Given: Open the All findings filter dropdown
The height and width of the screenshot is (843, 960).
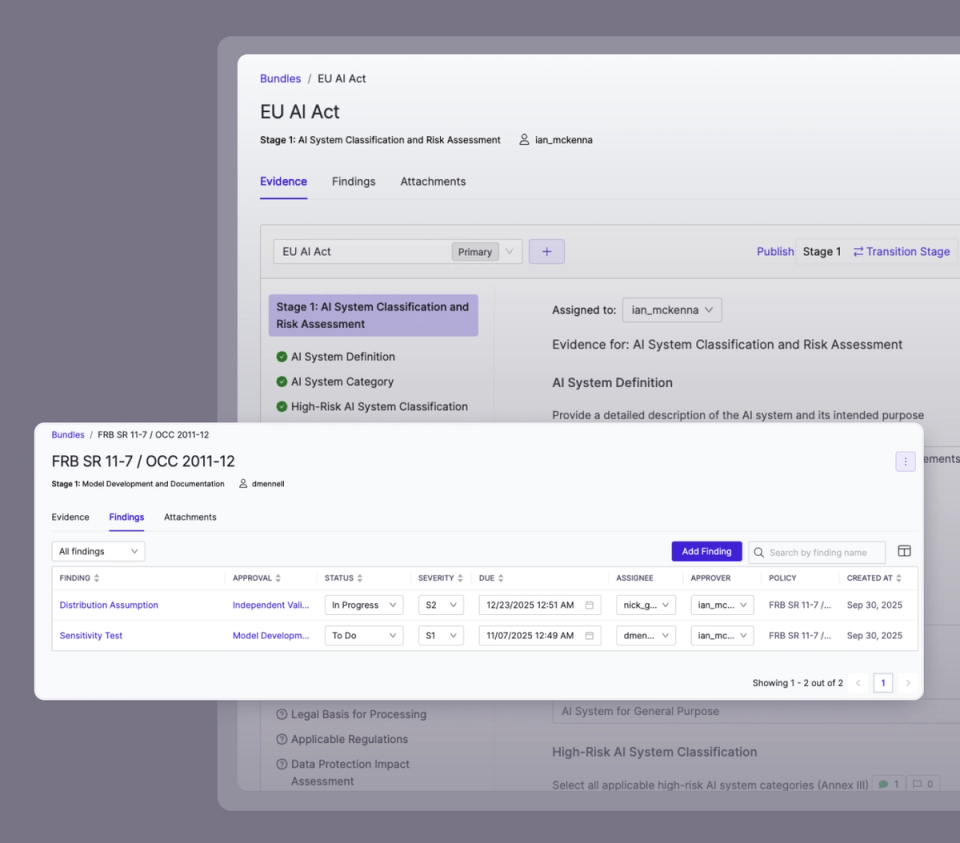Looking at the screenshot, I should click(98, 551).
